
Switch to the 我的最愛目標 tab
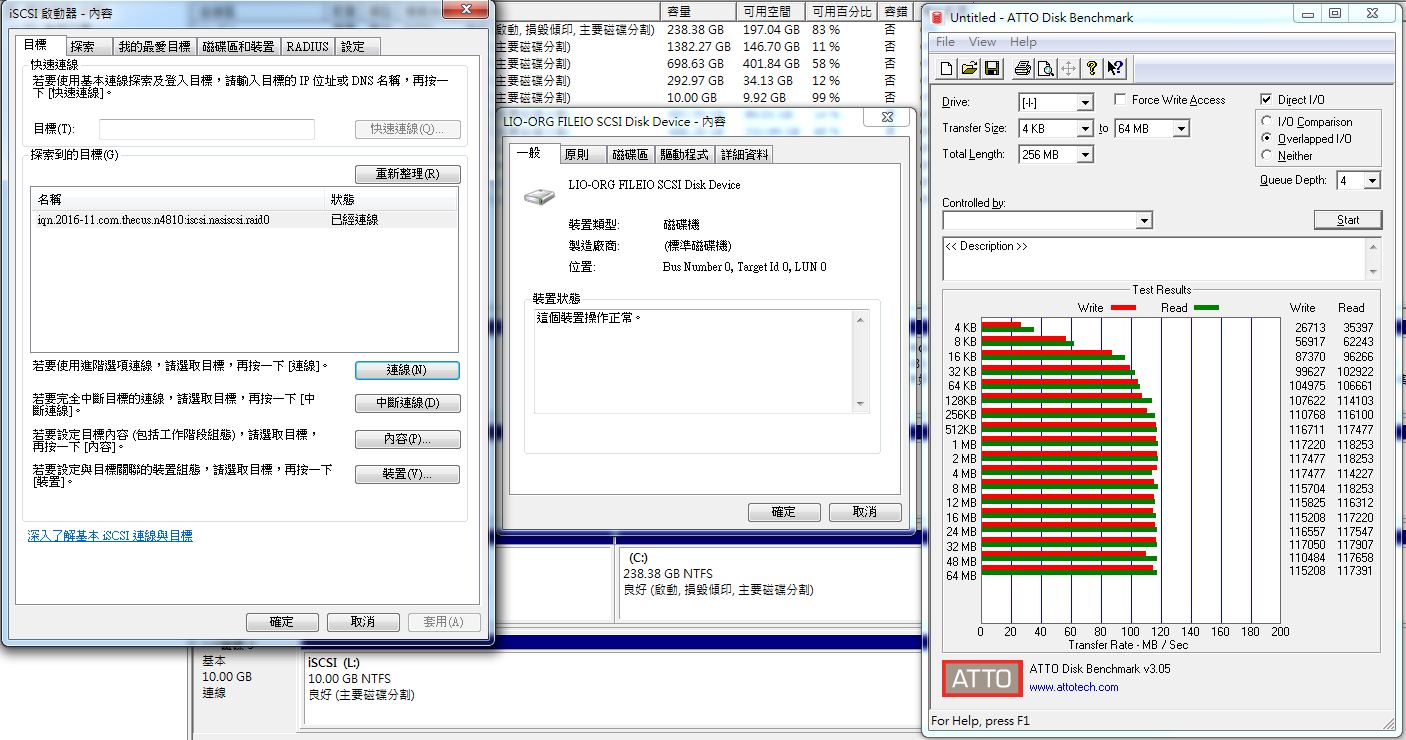pyautogui.click(x=154, y=47)
